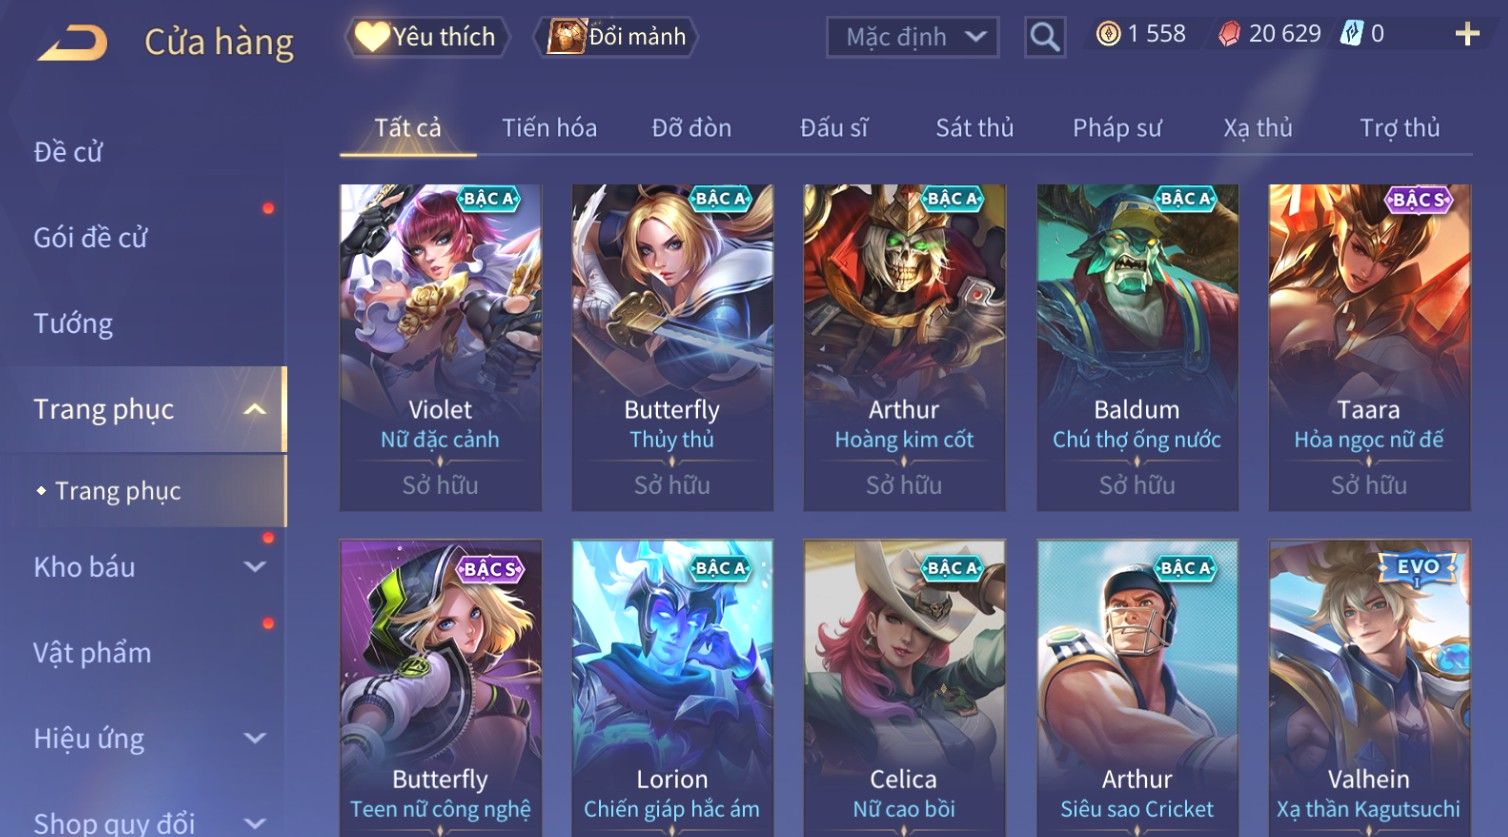This screenshot has width=1508, height=837.
Task: Open the Gói đề cử sidebar item
Action: 90,237
